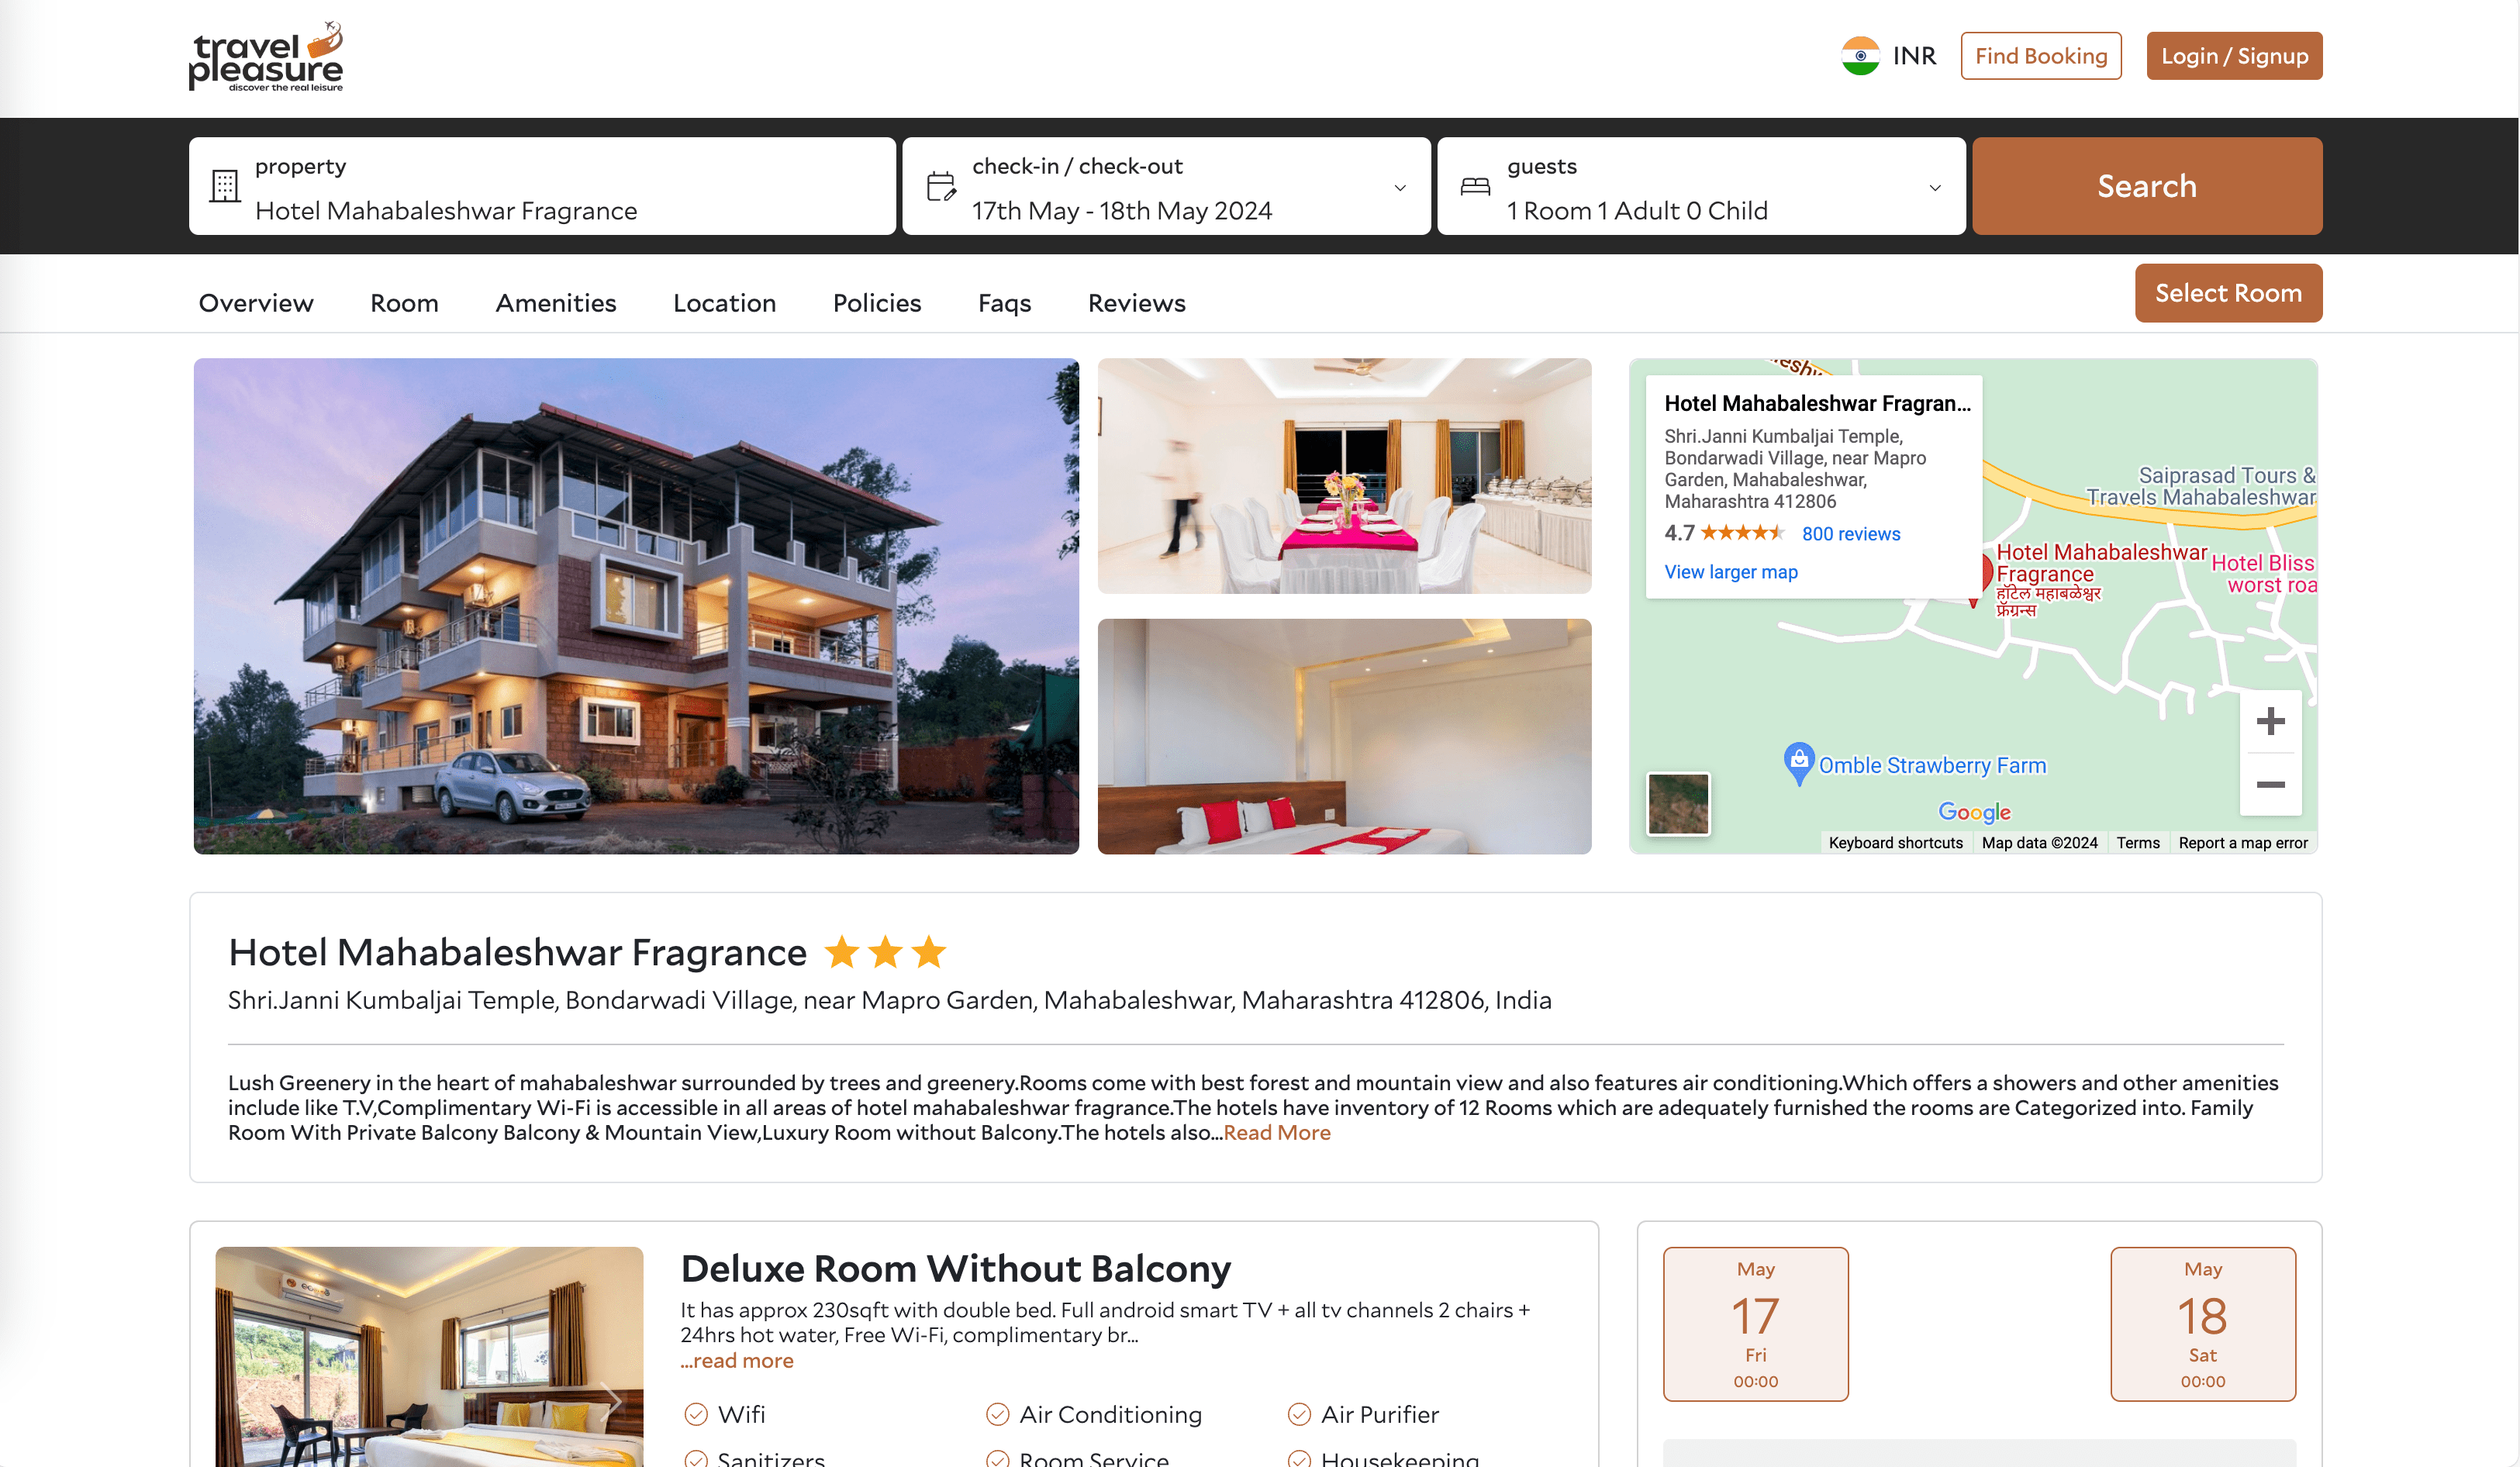Click the Indian flag currency icon

pos(1858,56)
